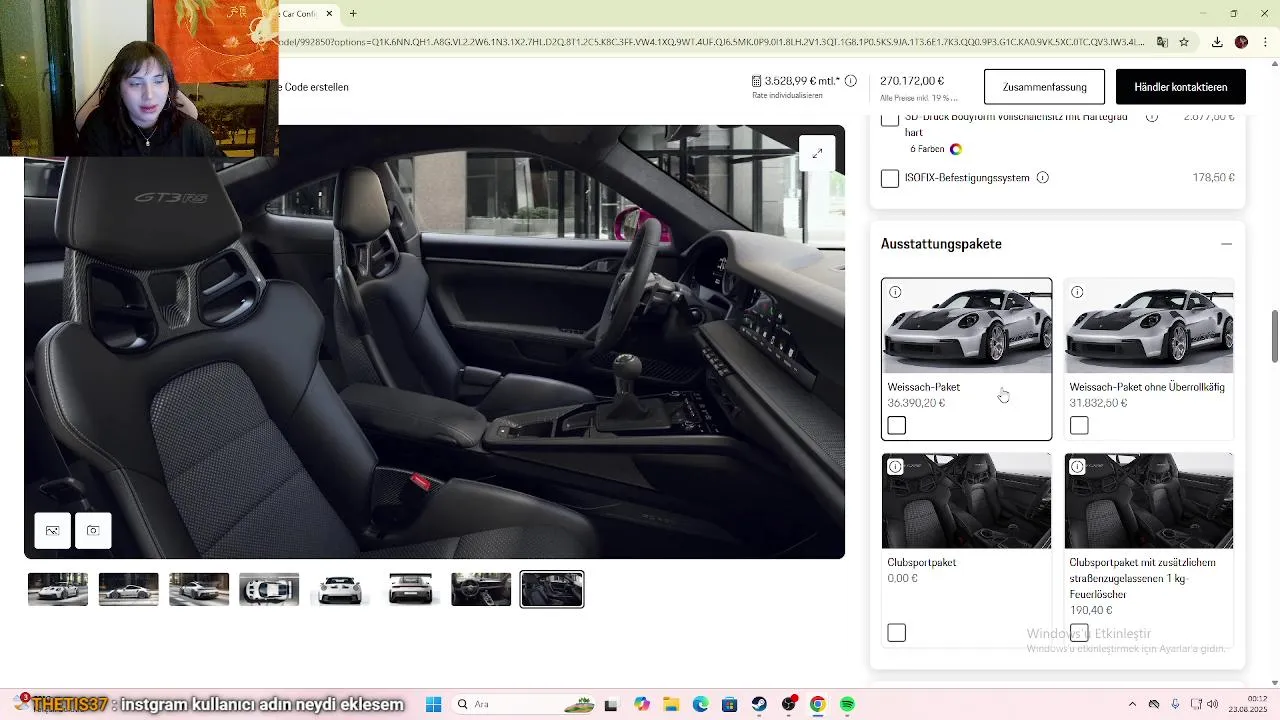This screenshot has width=1280, height=720.
Task: Click the camera snapshot view button
Action: point(93,530)
